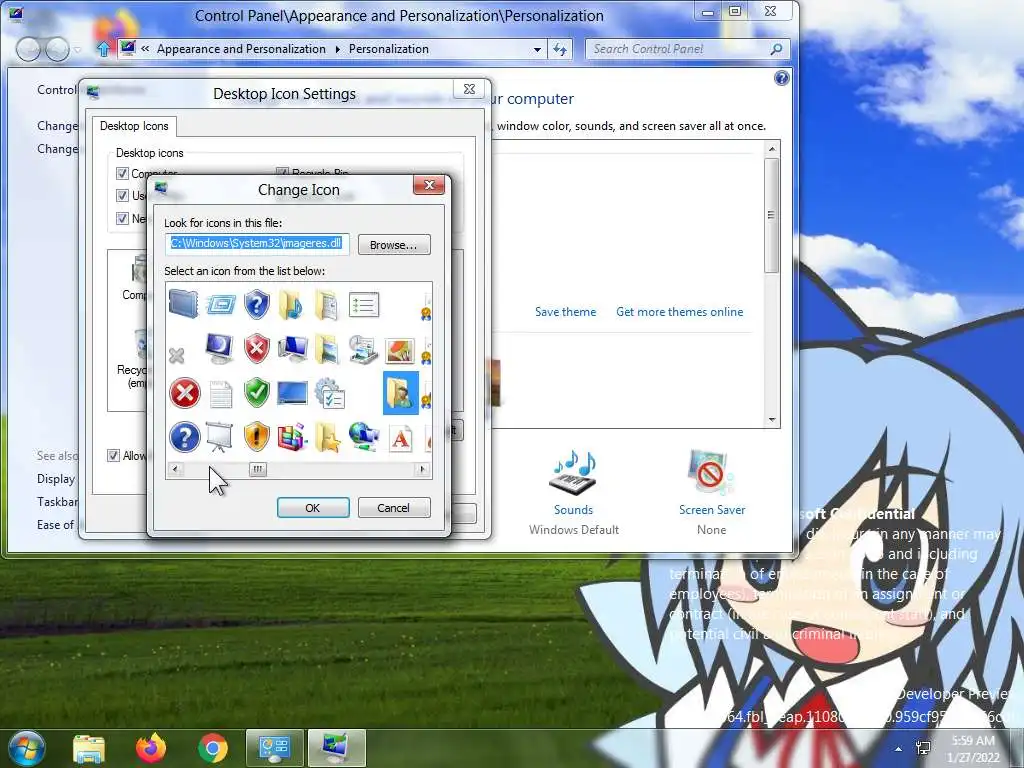Pick the red letter A font icon

pos(400,438)
